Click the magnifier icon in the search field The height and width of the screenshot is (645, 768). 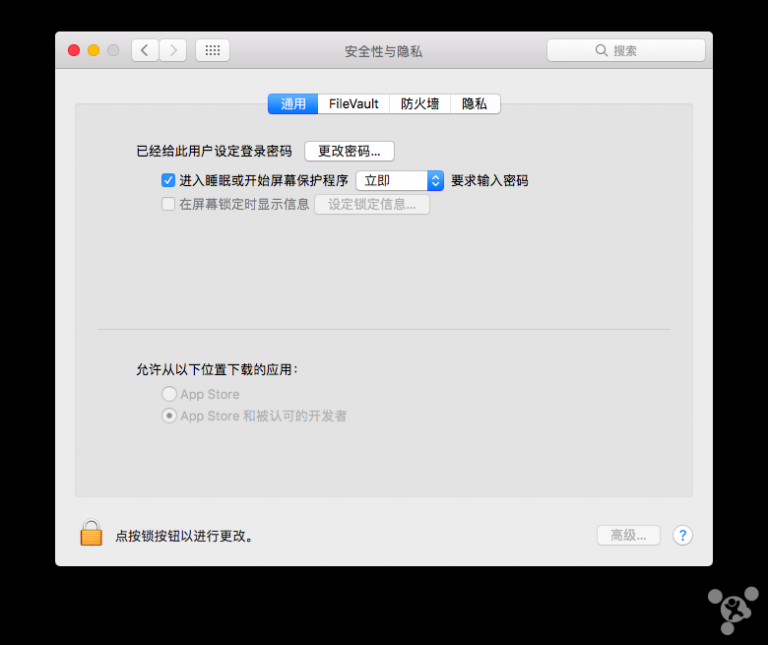tap(601, 50)
